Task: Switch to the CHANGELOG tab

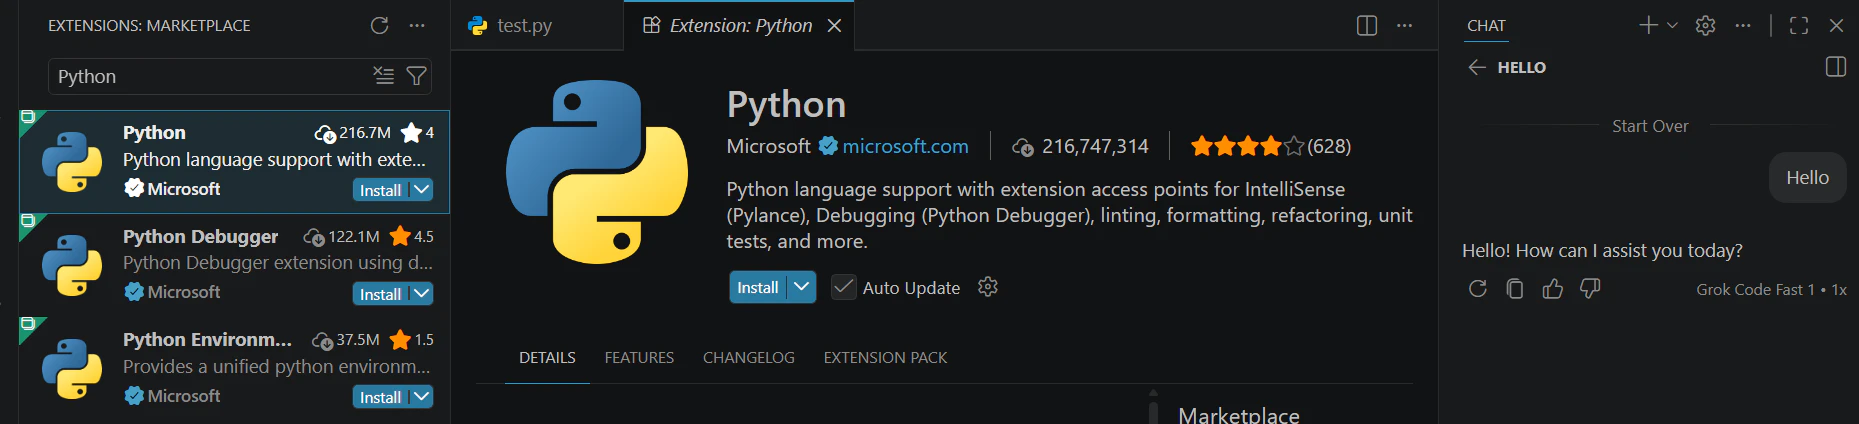Action: coord(749,357)
